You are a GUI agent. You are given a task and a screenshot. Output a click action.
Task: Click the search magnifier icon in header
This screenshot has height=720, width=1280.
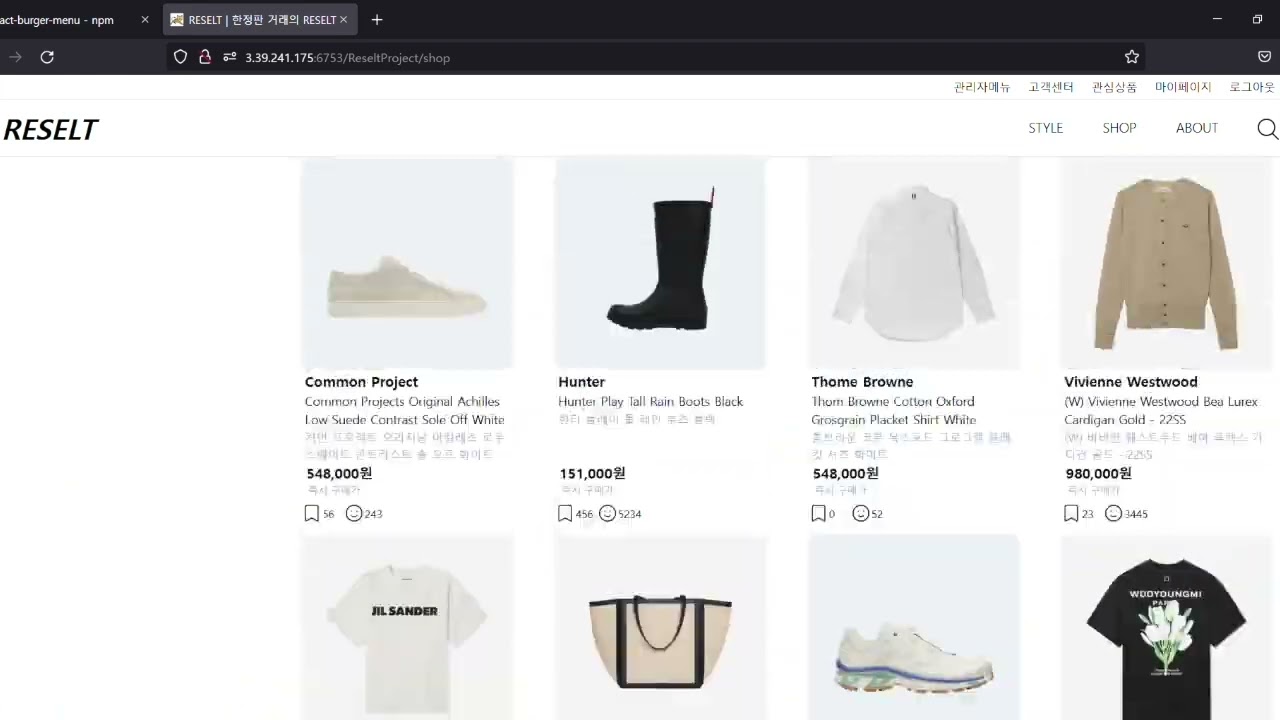1267,129
